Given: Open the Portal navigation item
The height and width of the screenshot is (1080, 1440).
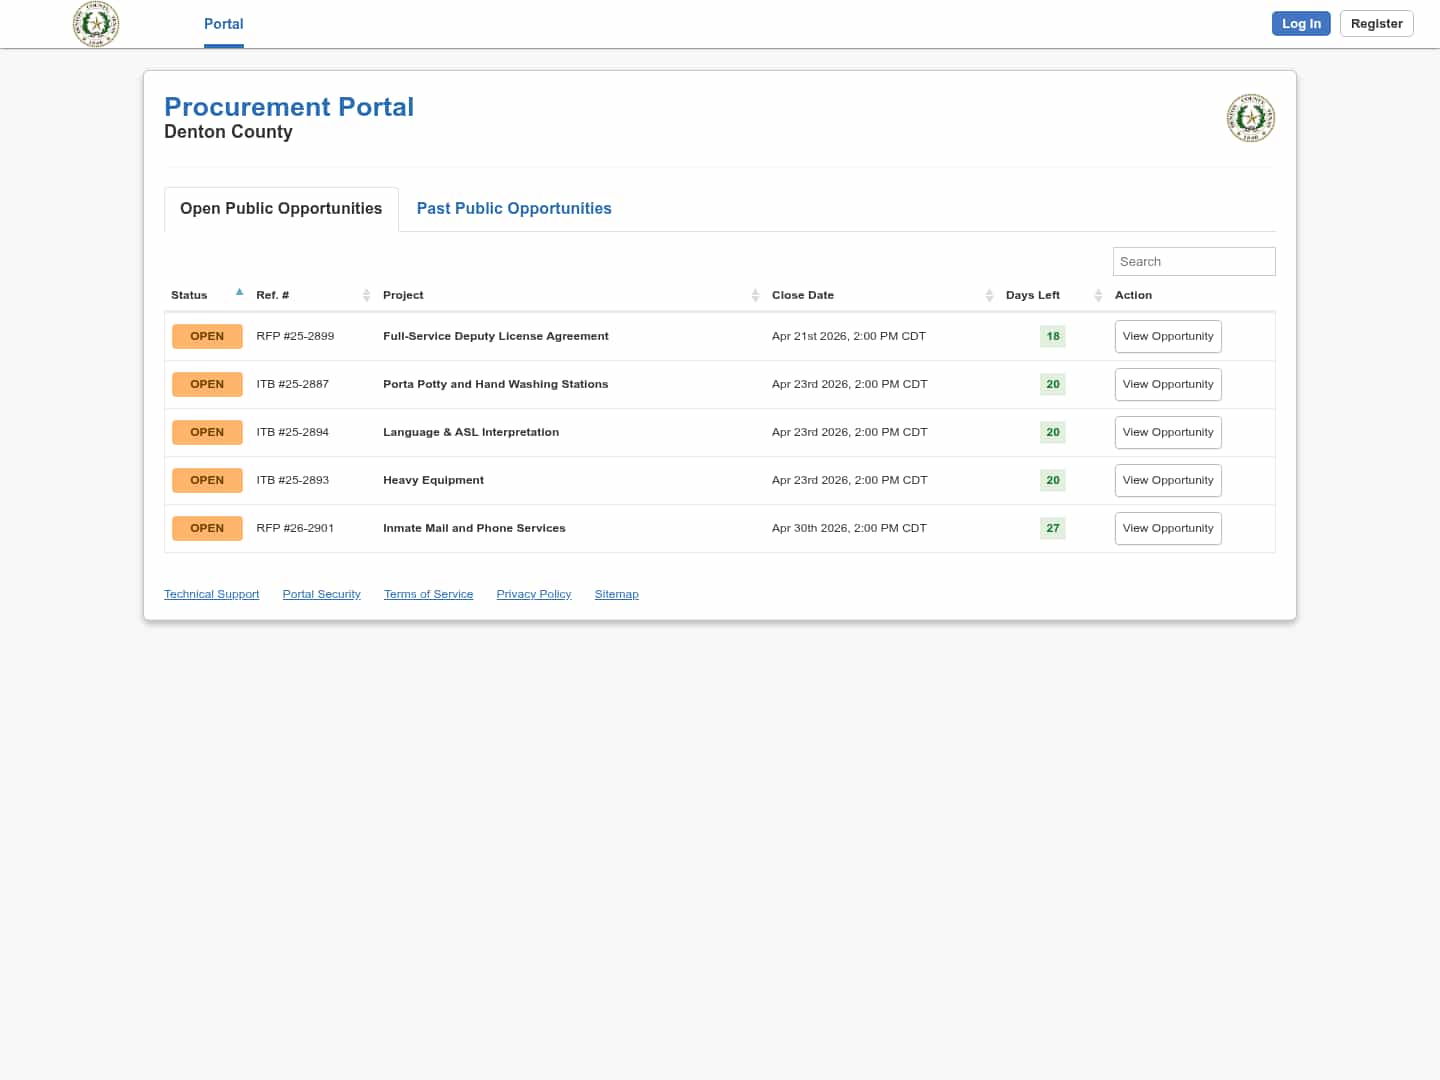Looking at the screenshot, I should point(223,24).
